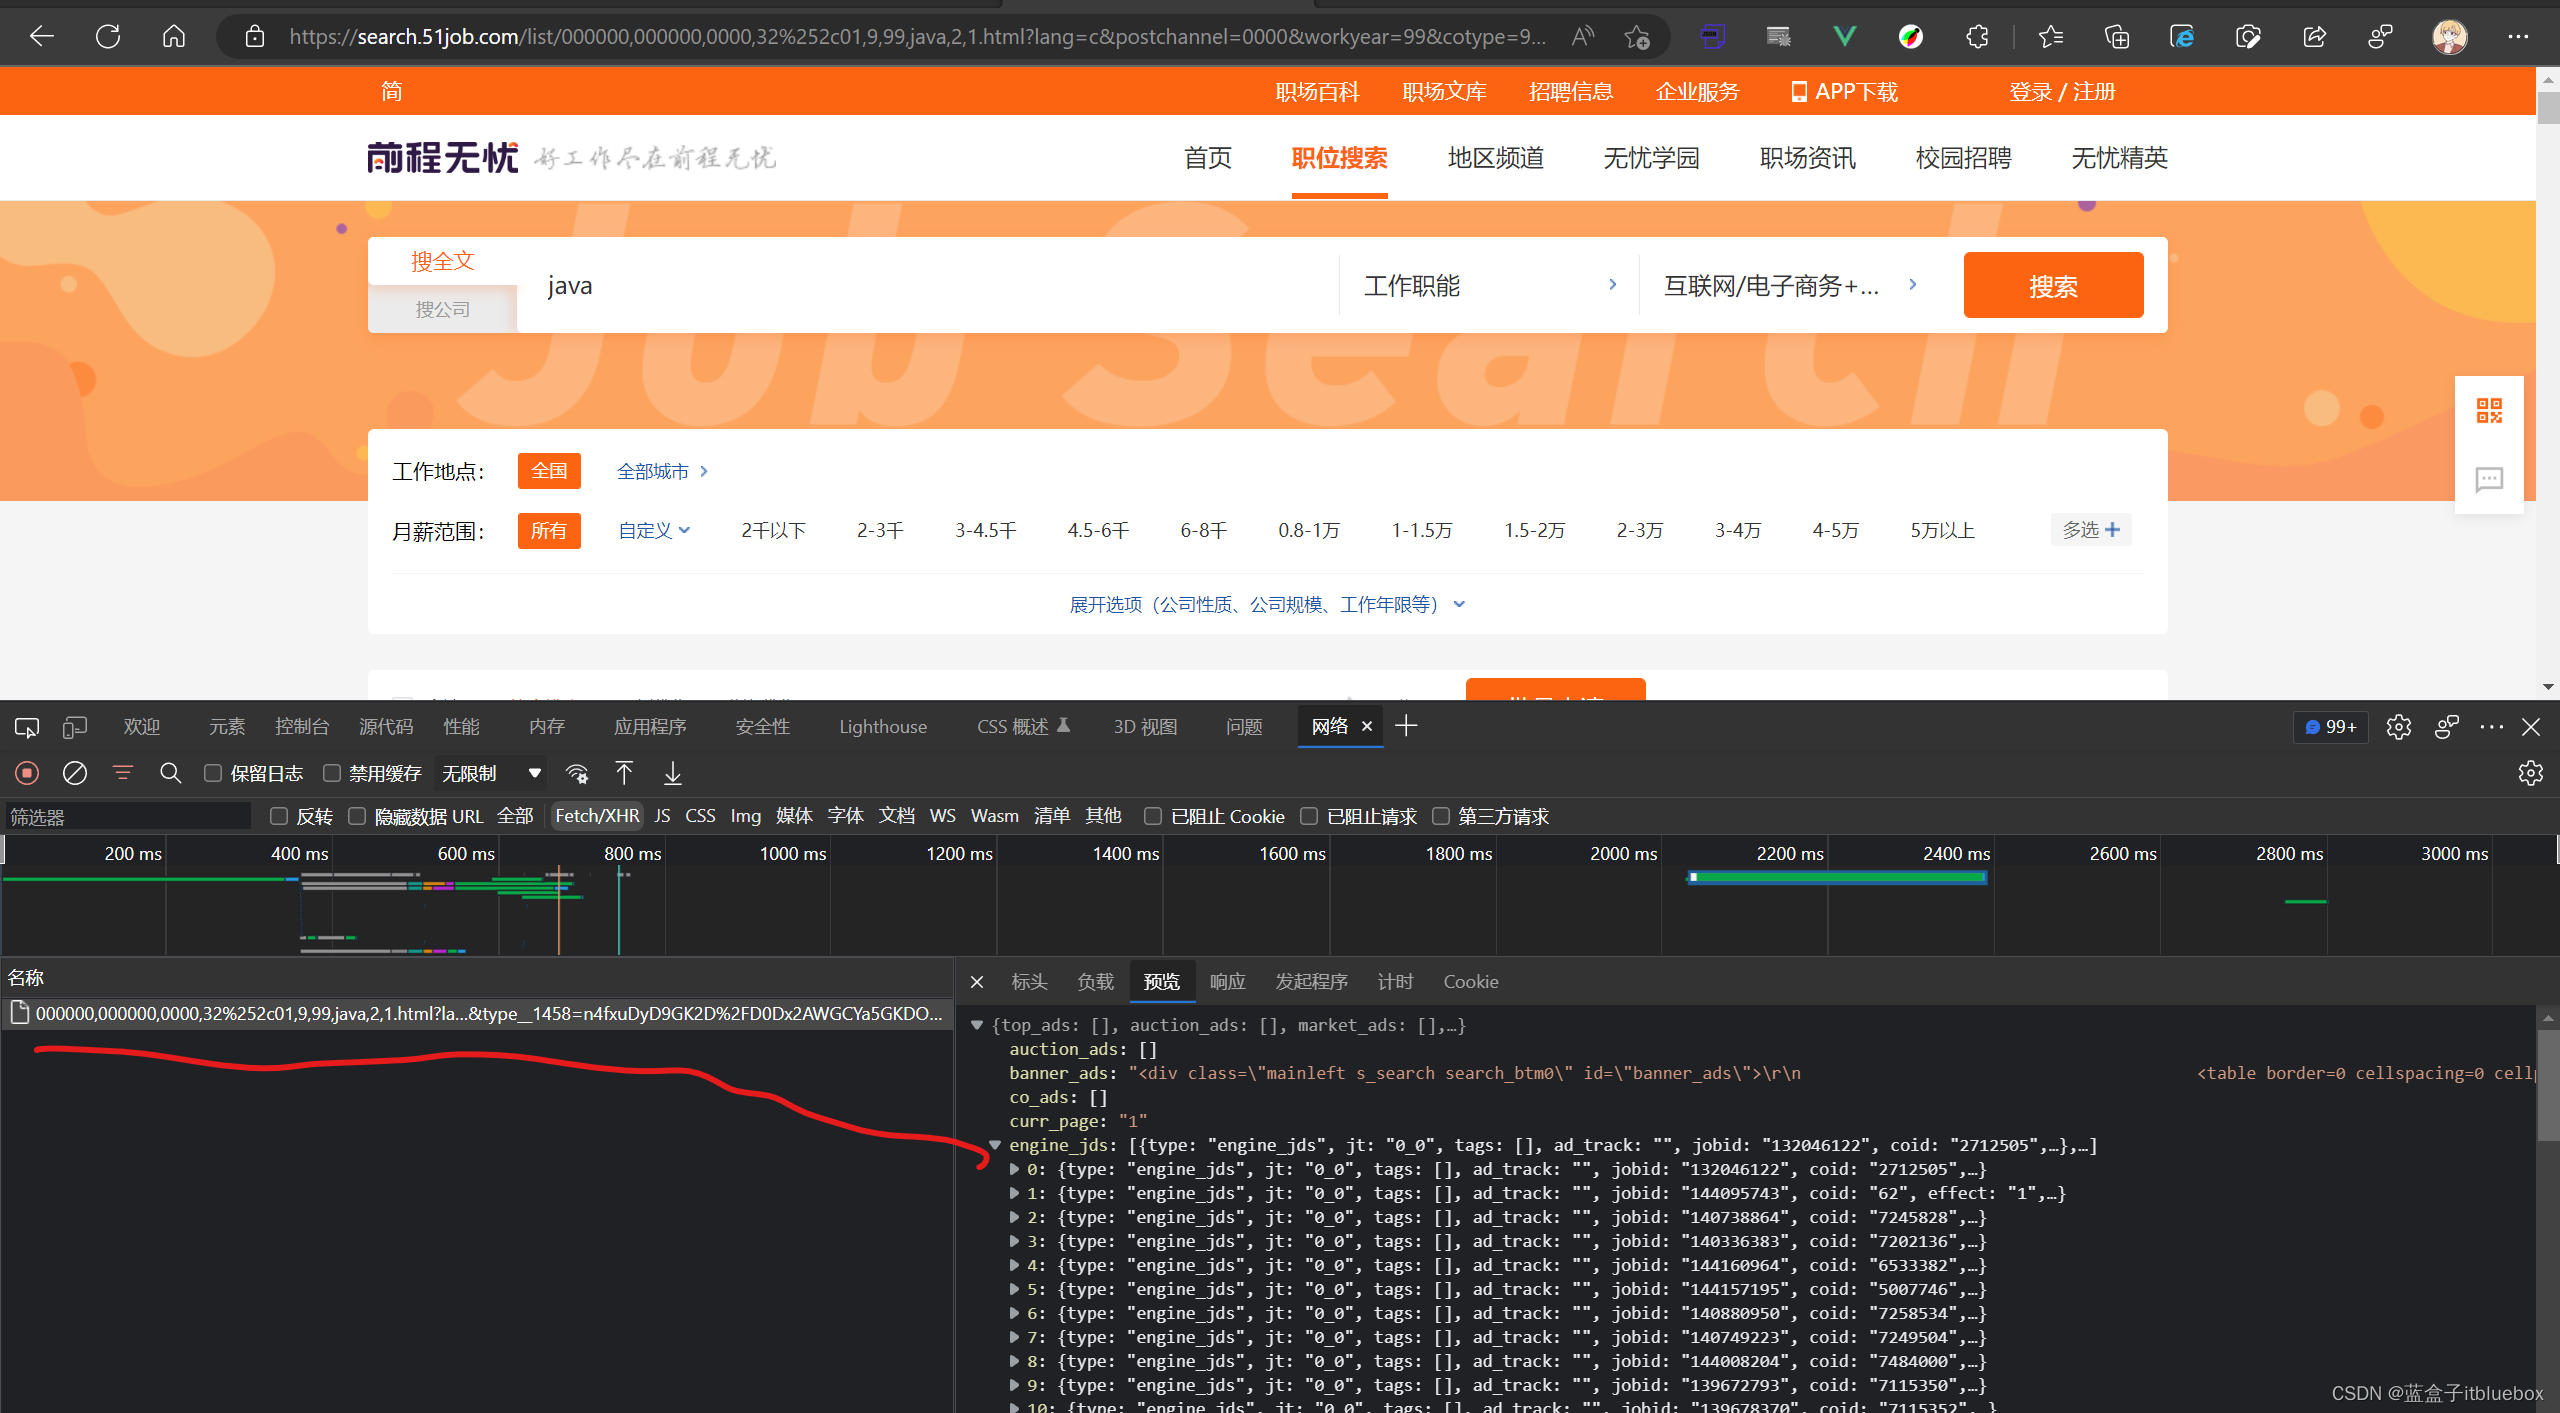Click the green bar in the network timeline overview

[x=1838, y=877]
